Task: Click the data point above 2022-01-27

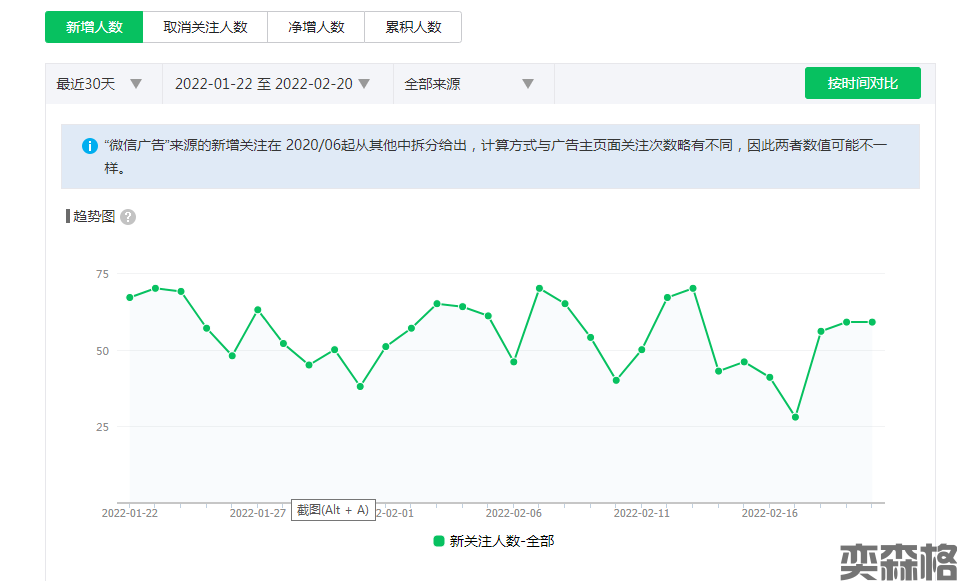Action: 258,310
